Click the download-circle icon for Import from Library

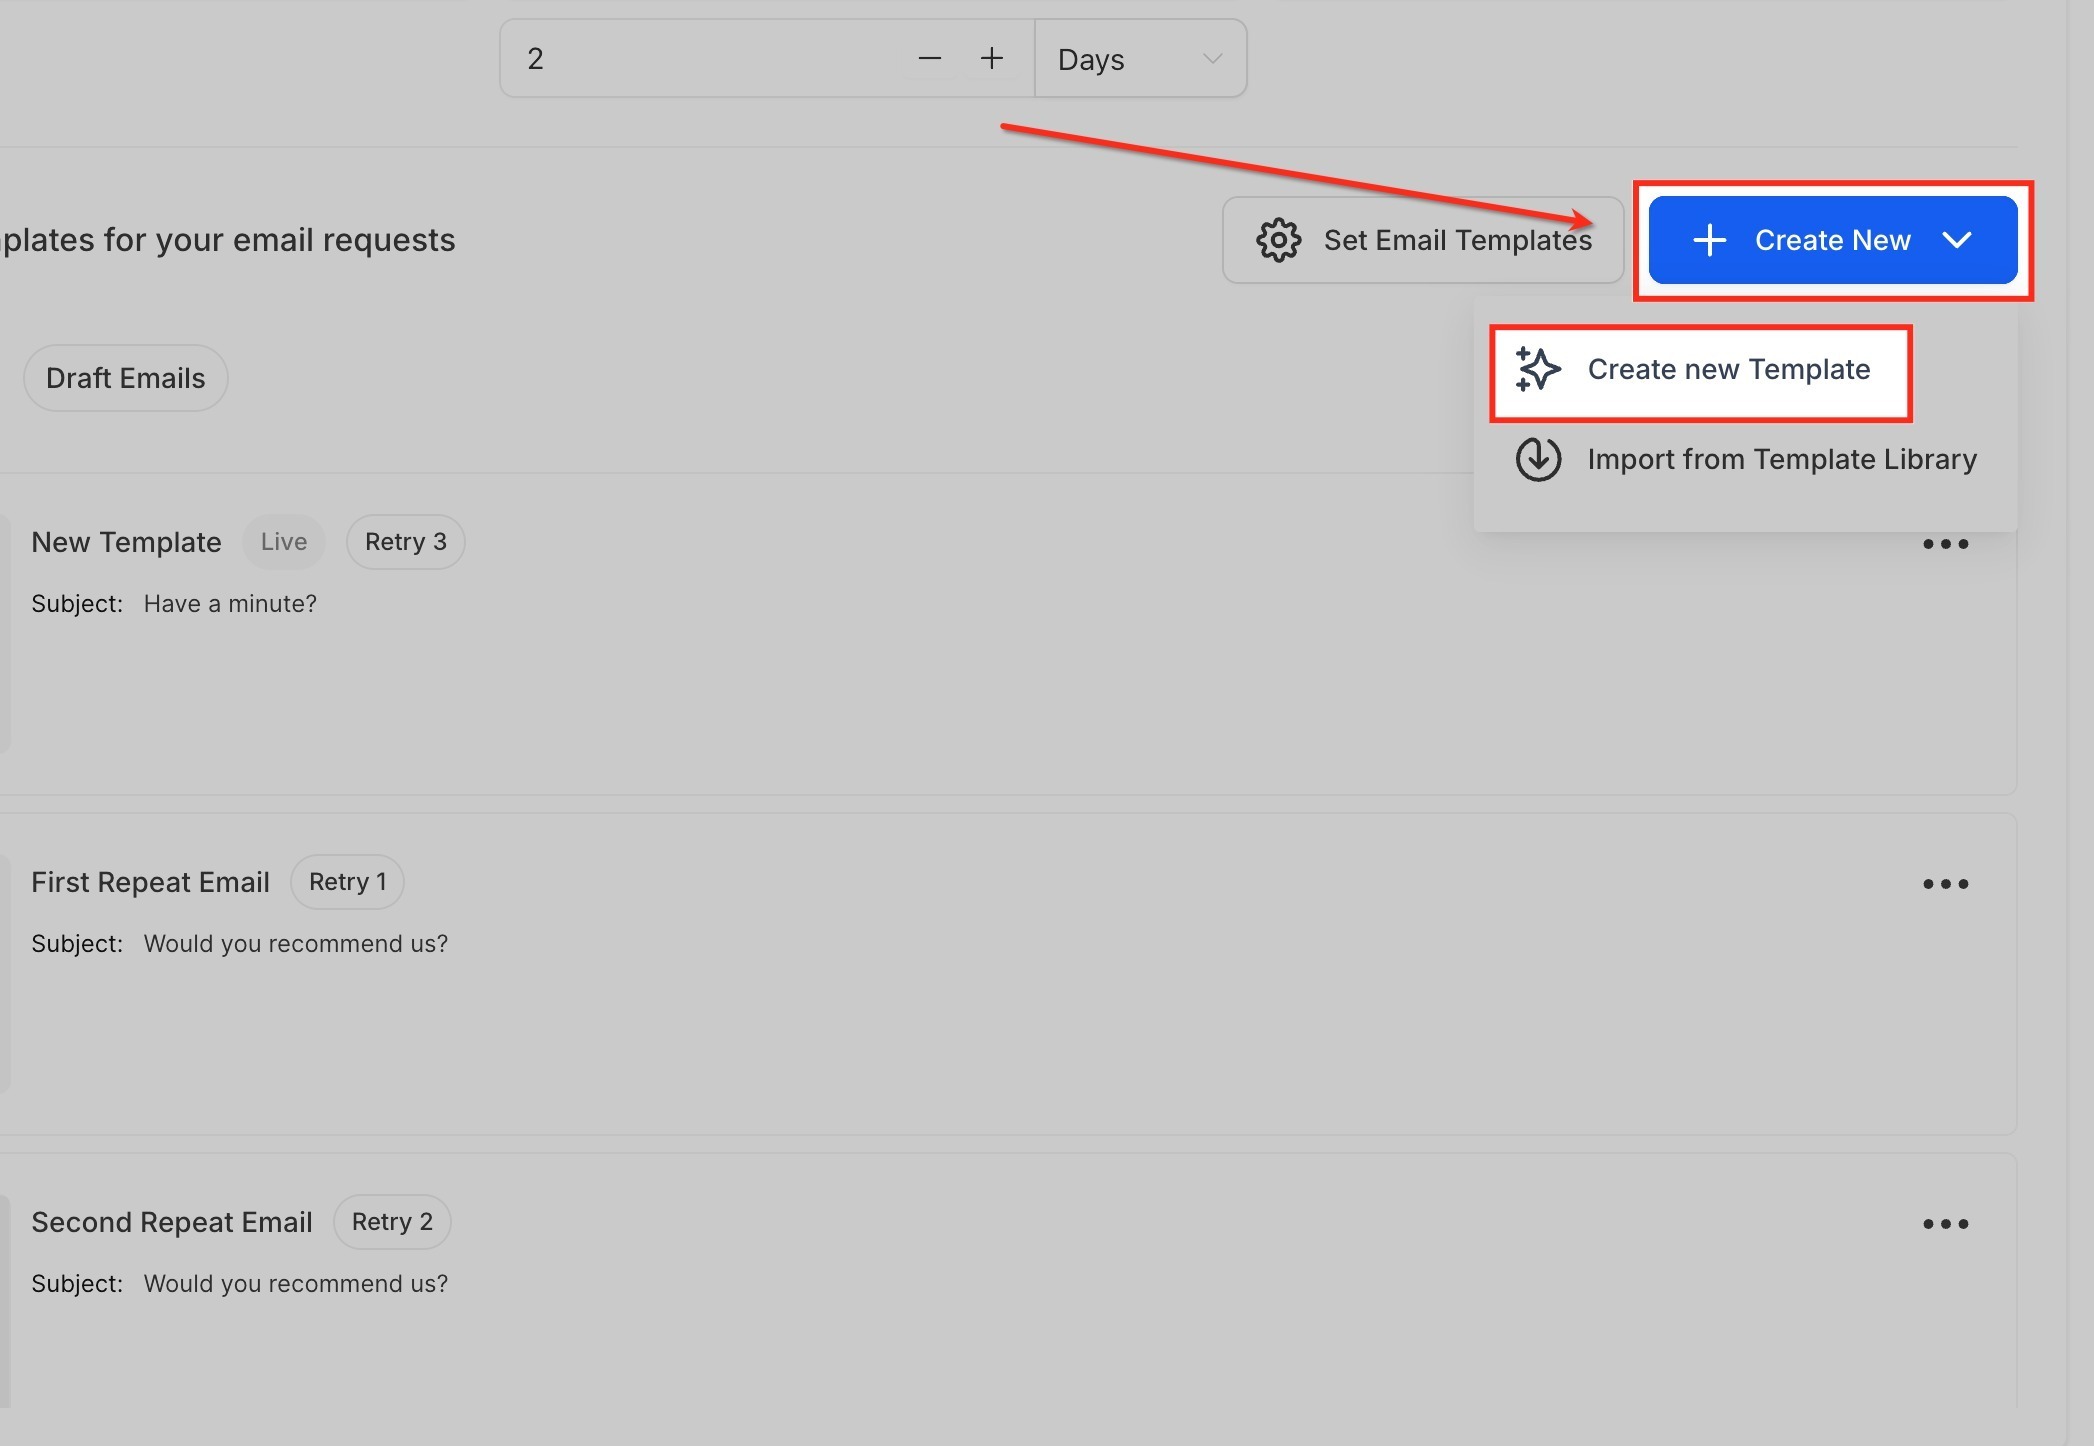point(1537,460)
